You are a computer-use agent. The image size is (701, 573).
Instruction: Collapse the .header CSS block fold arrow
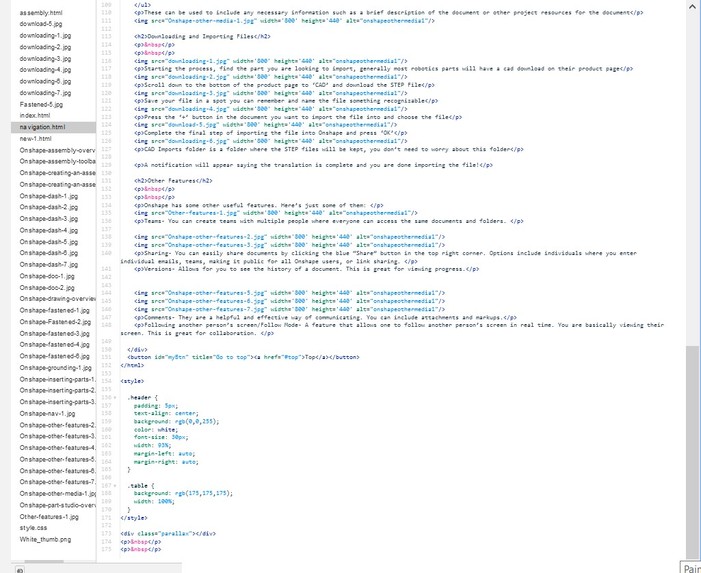(115, 397)
